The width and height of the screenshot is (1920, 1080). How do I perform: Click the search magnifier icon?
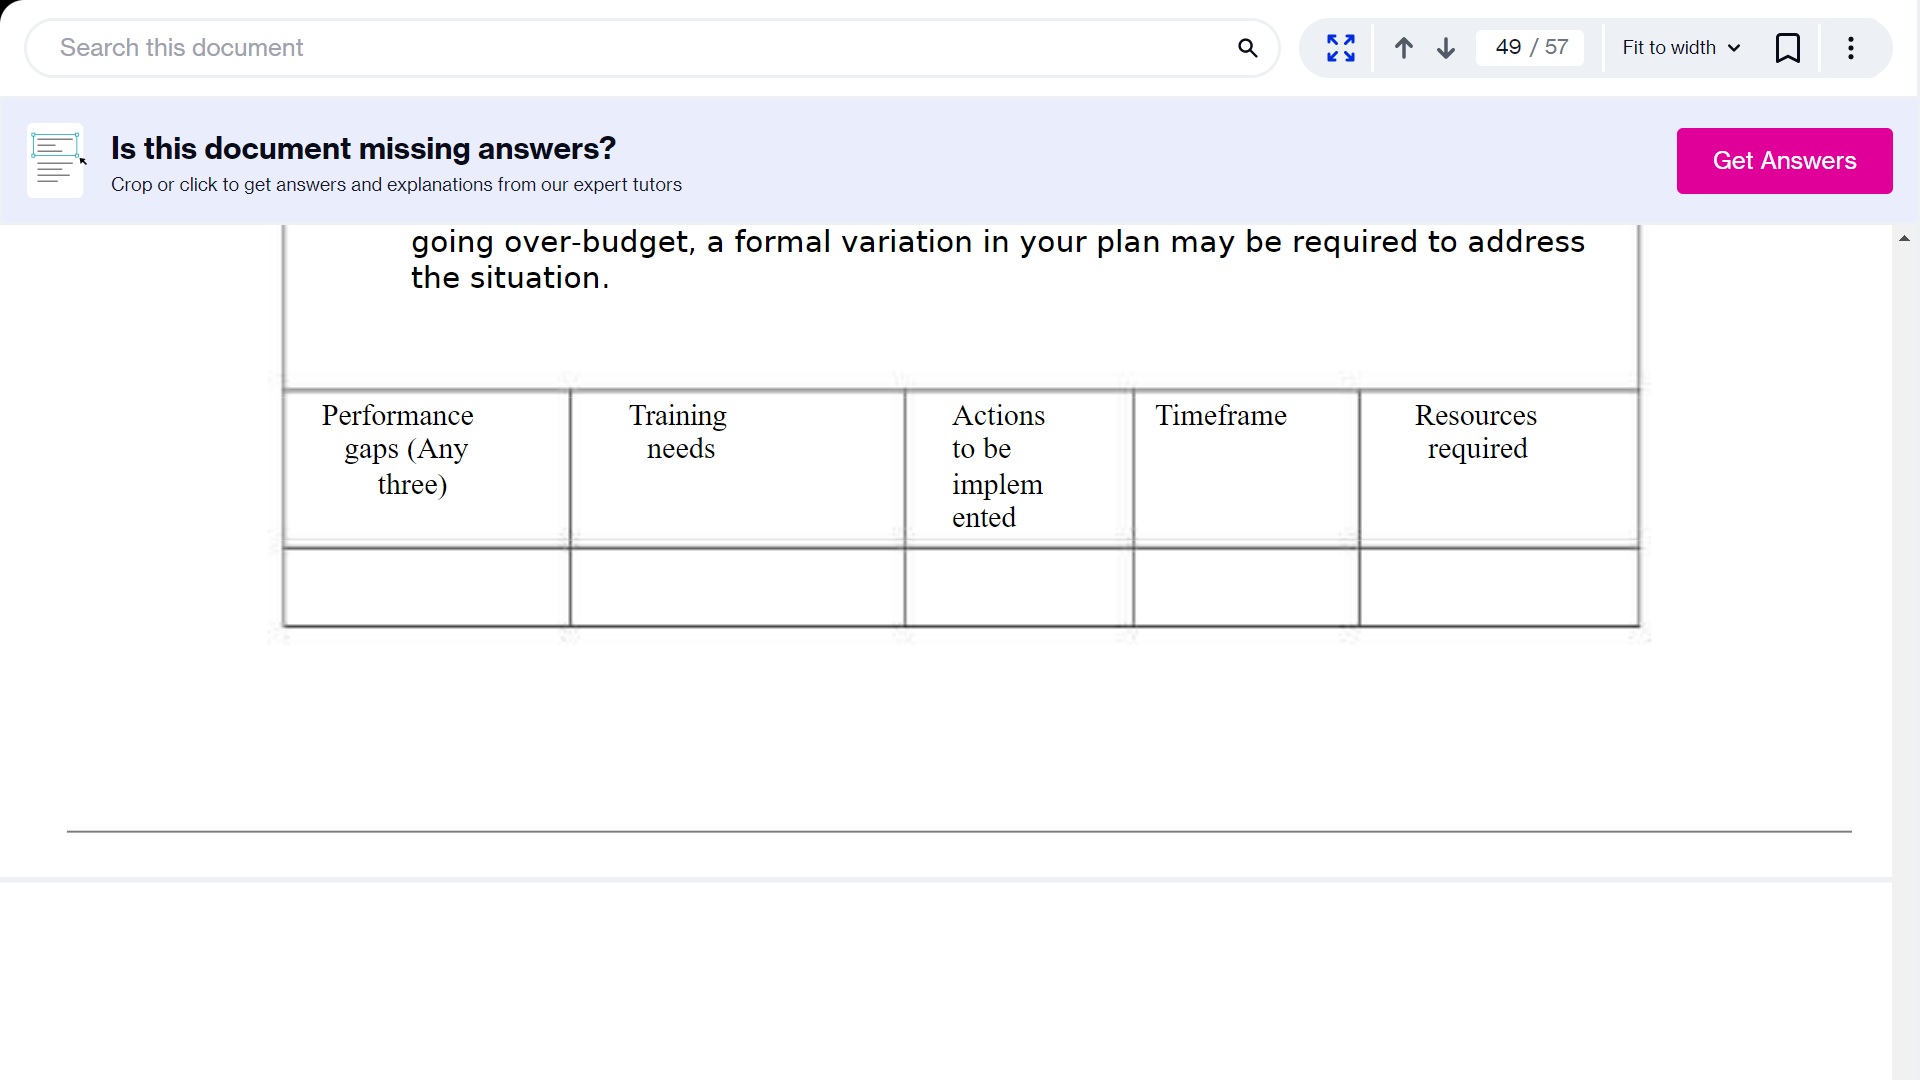[x=1247, y=48]
